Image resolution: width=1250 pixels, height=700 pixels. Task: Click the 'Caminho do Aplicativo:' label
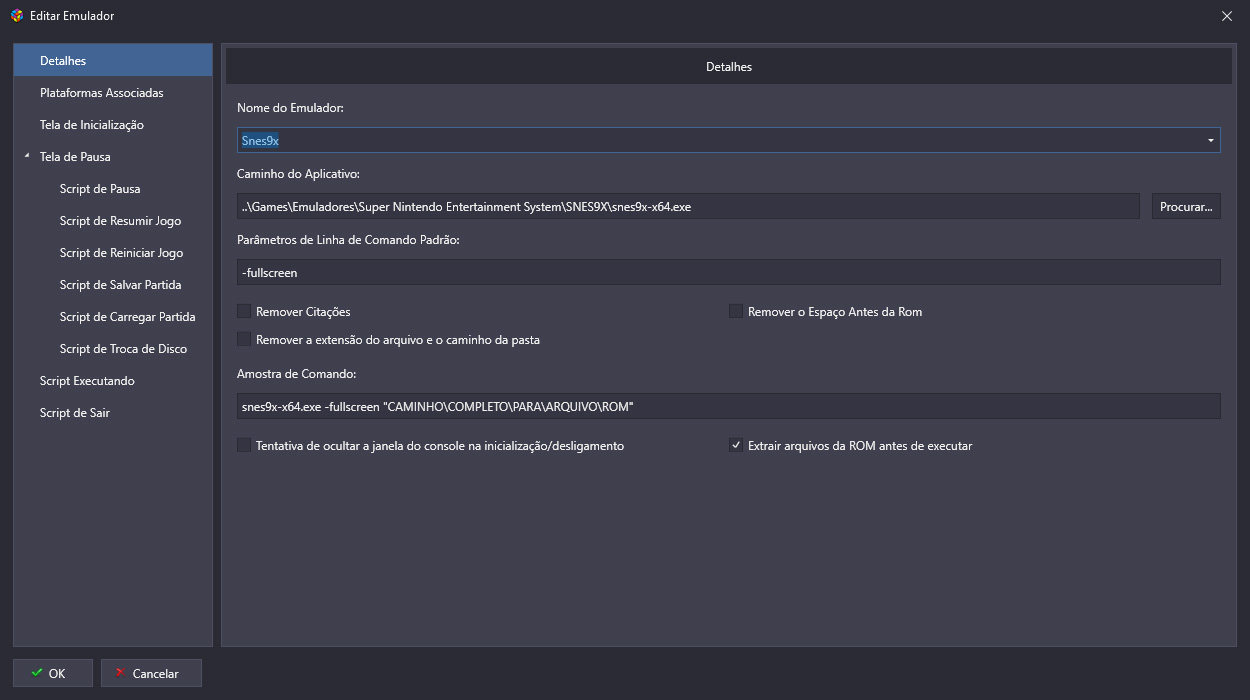coord(298,174)
